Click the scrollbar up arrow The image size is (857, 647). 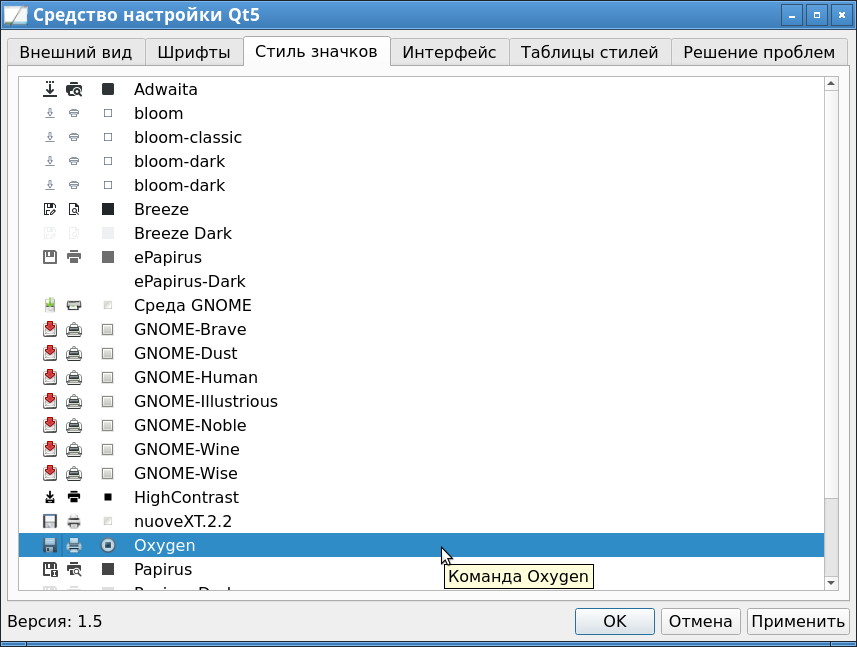(831, 84)
